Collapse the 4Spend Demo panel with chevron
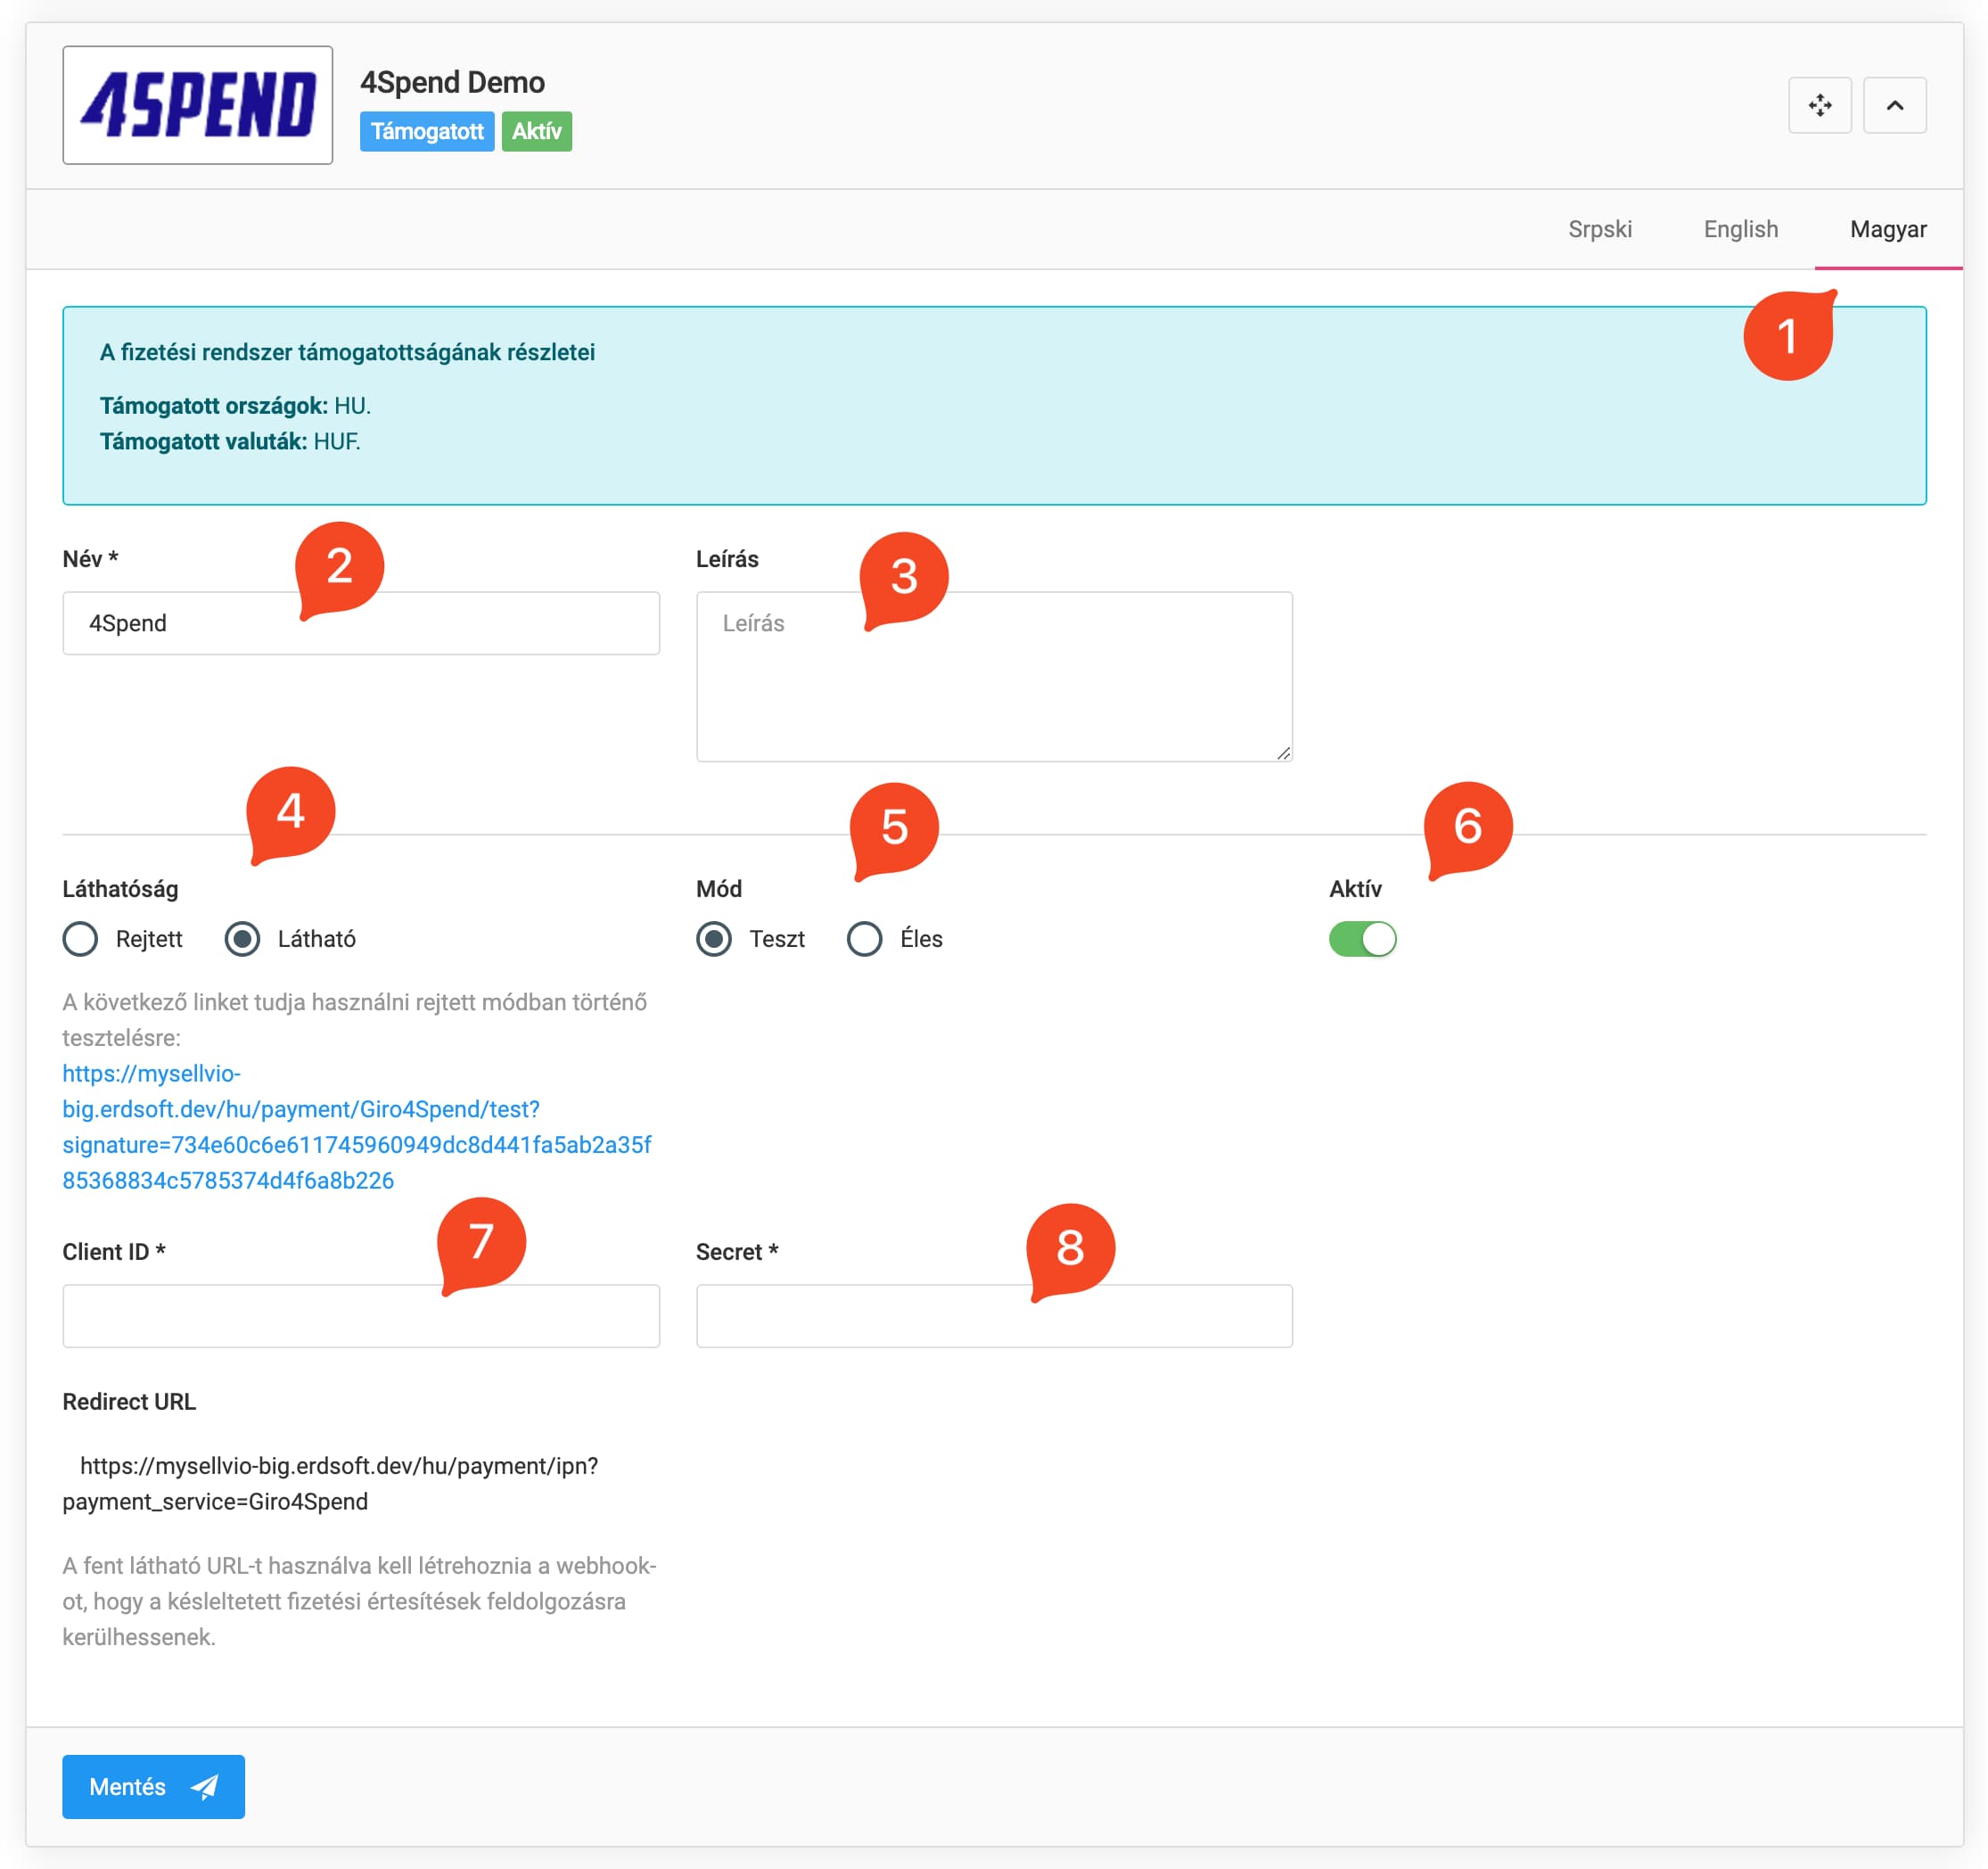The height and width of the screenshot is (1869, 1988). point(1894,105)
